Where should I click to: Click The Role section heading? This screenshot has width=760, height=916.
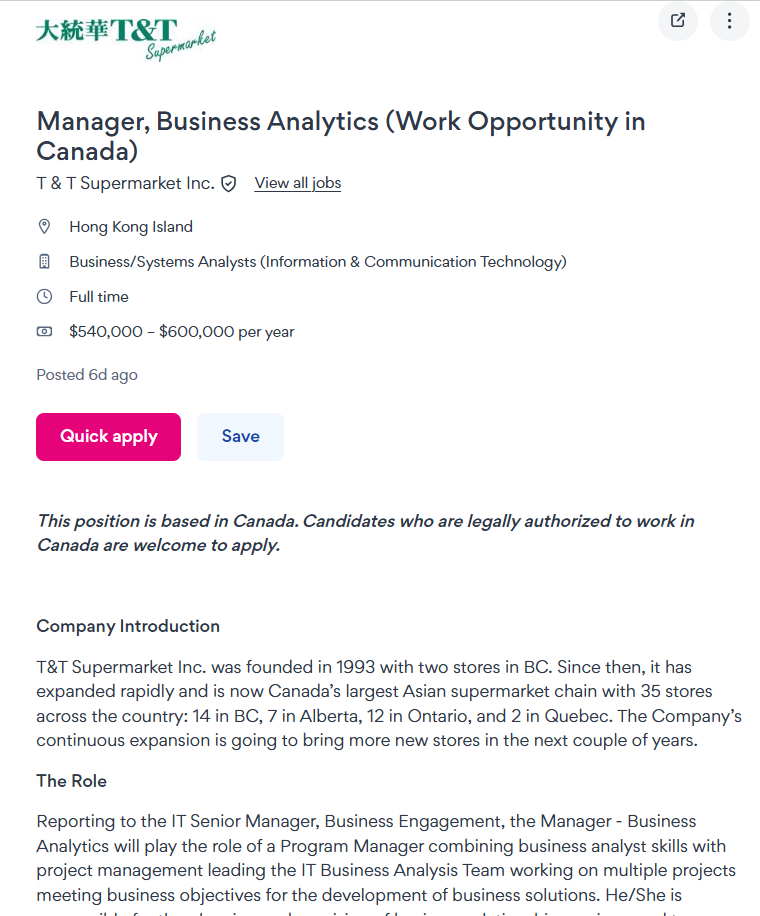71,781
